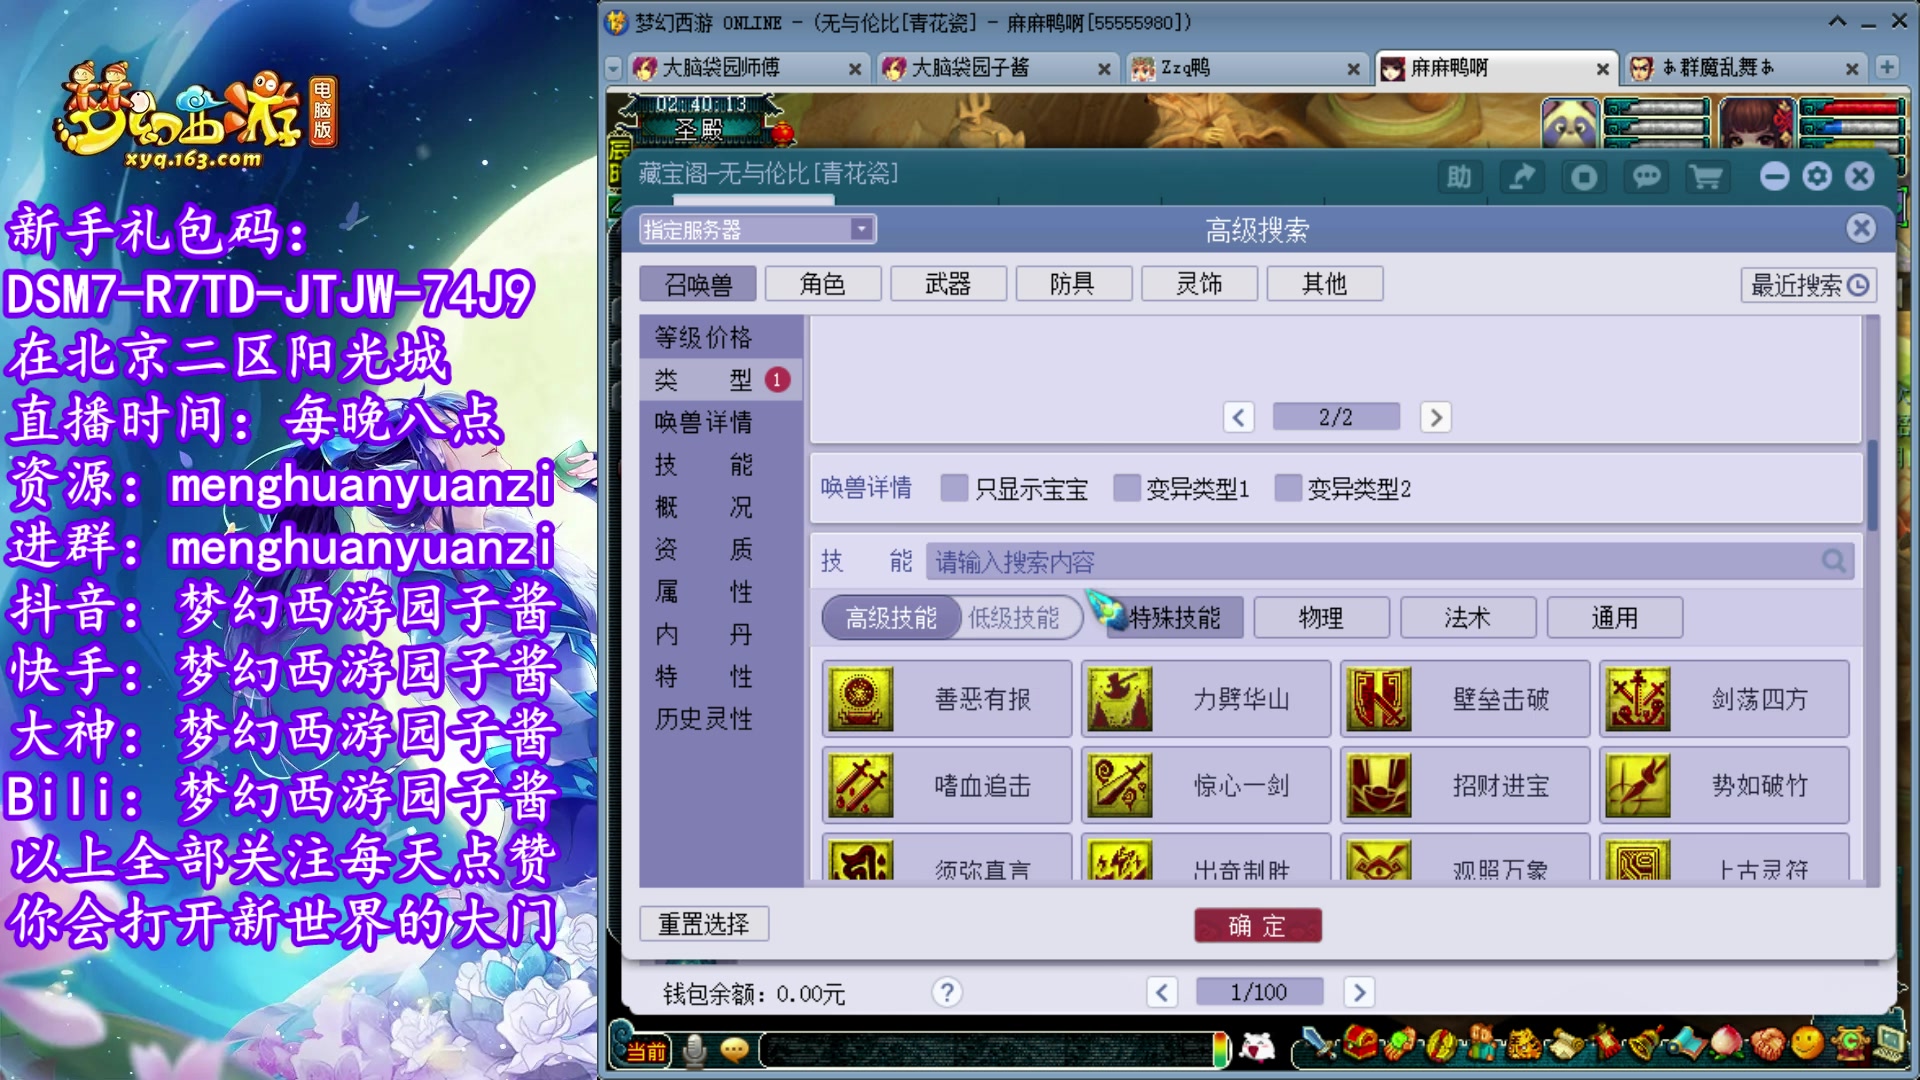Open 唤兽详情 sidebar section
This screenshot has height=1080, width=1920.
pos(721,422)
